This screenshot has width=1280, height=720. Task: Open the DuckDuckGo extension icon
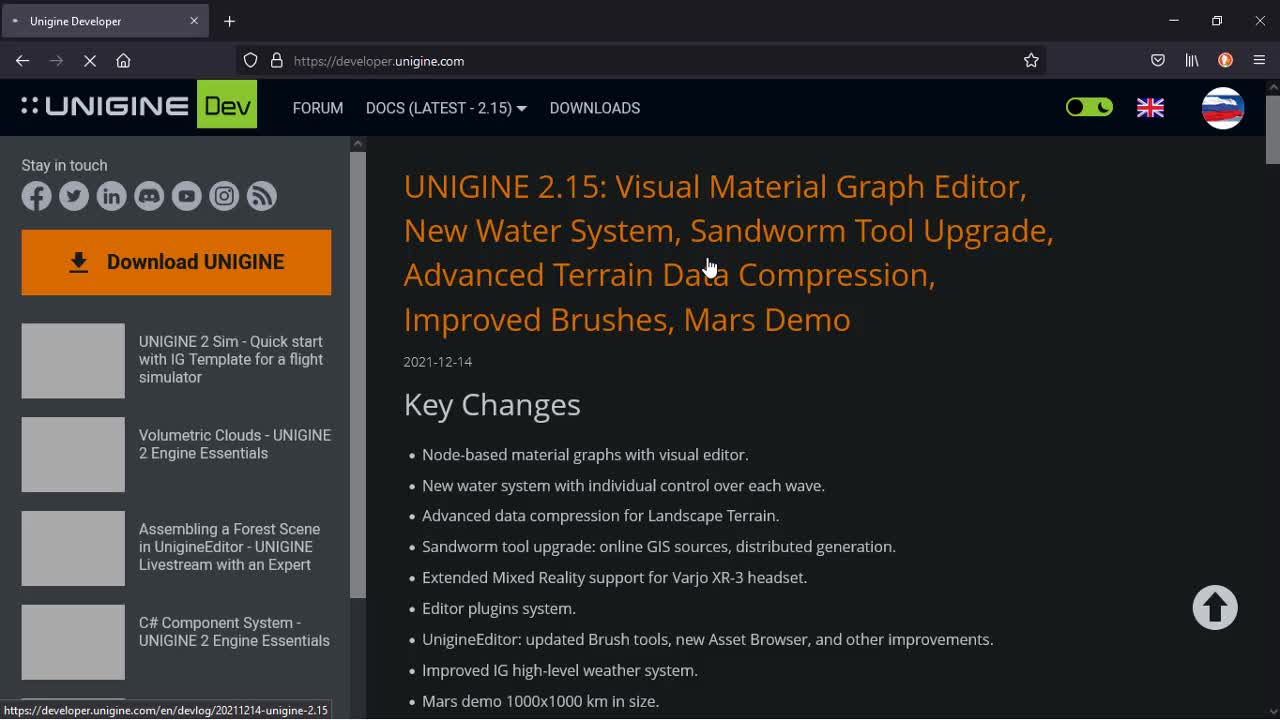tap(1225, 61)
